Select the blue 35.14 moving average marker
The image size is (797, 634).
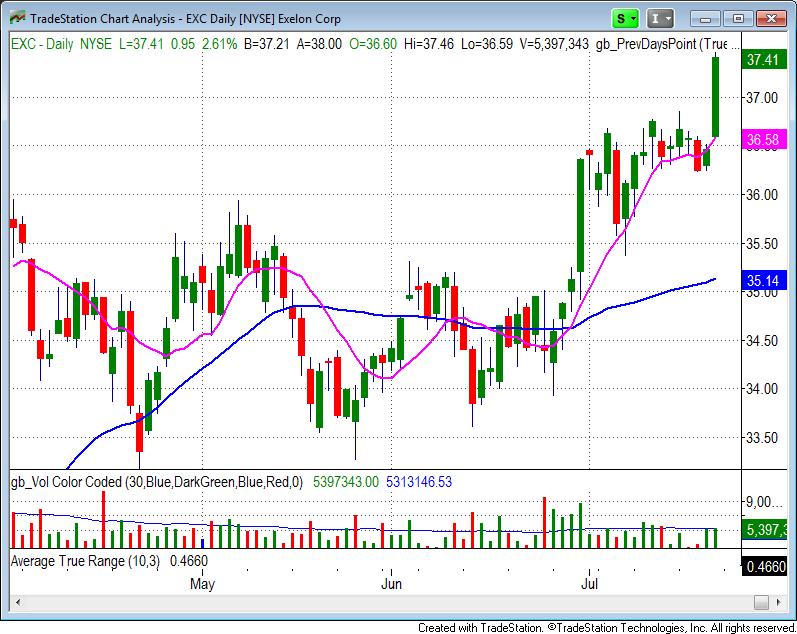tap(762, 282)
